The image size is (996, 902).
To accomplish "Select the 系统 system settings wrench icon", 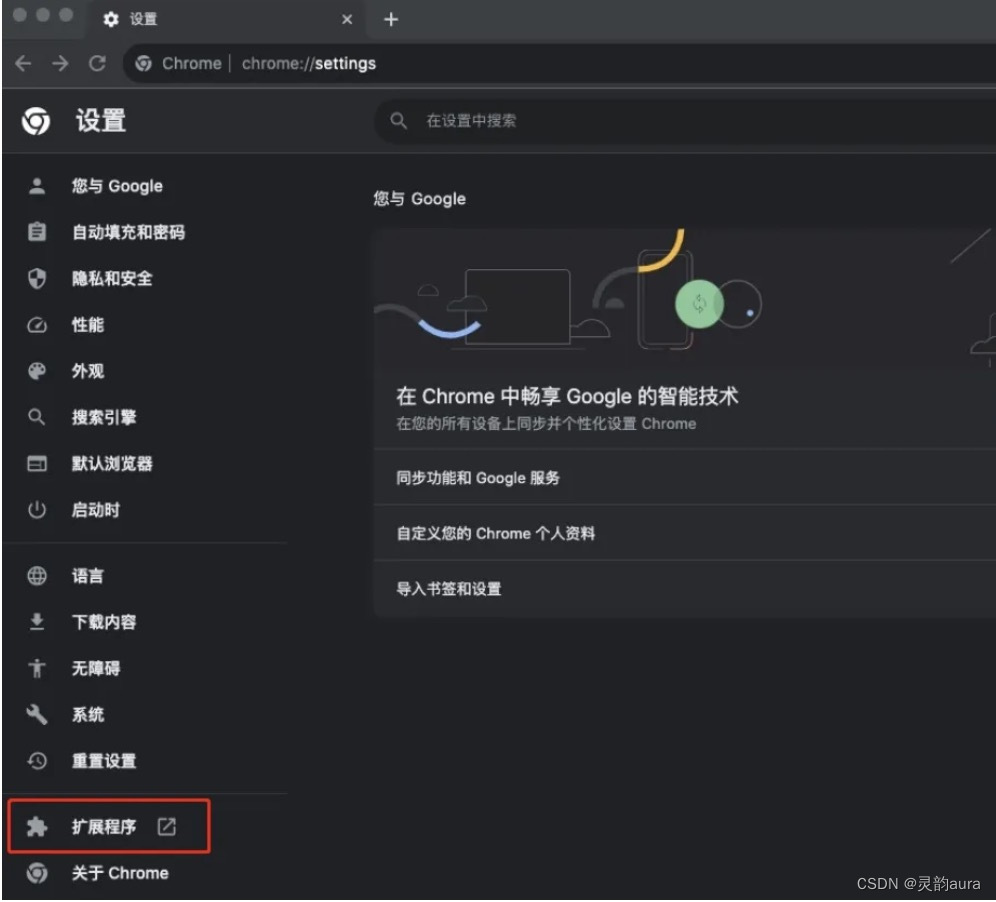I will pos(36,714).
